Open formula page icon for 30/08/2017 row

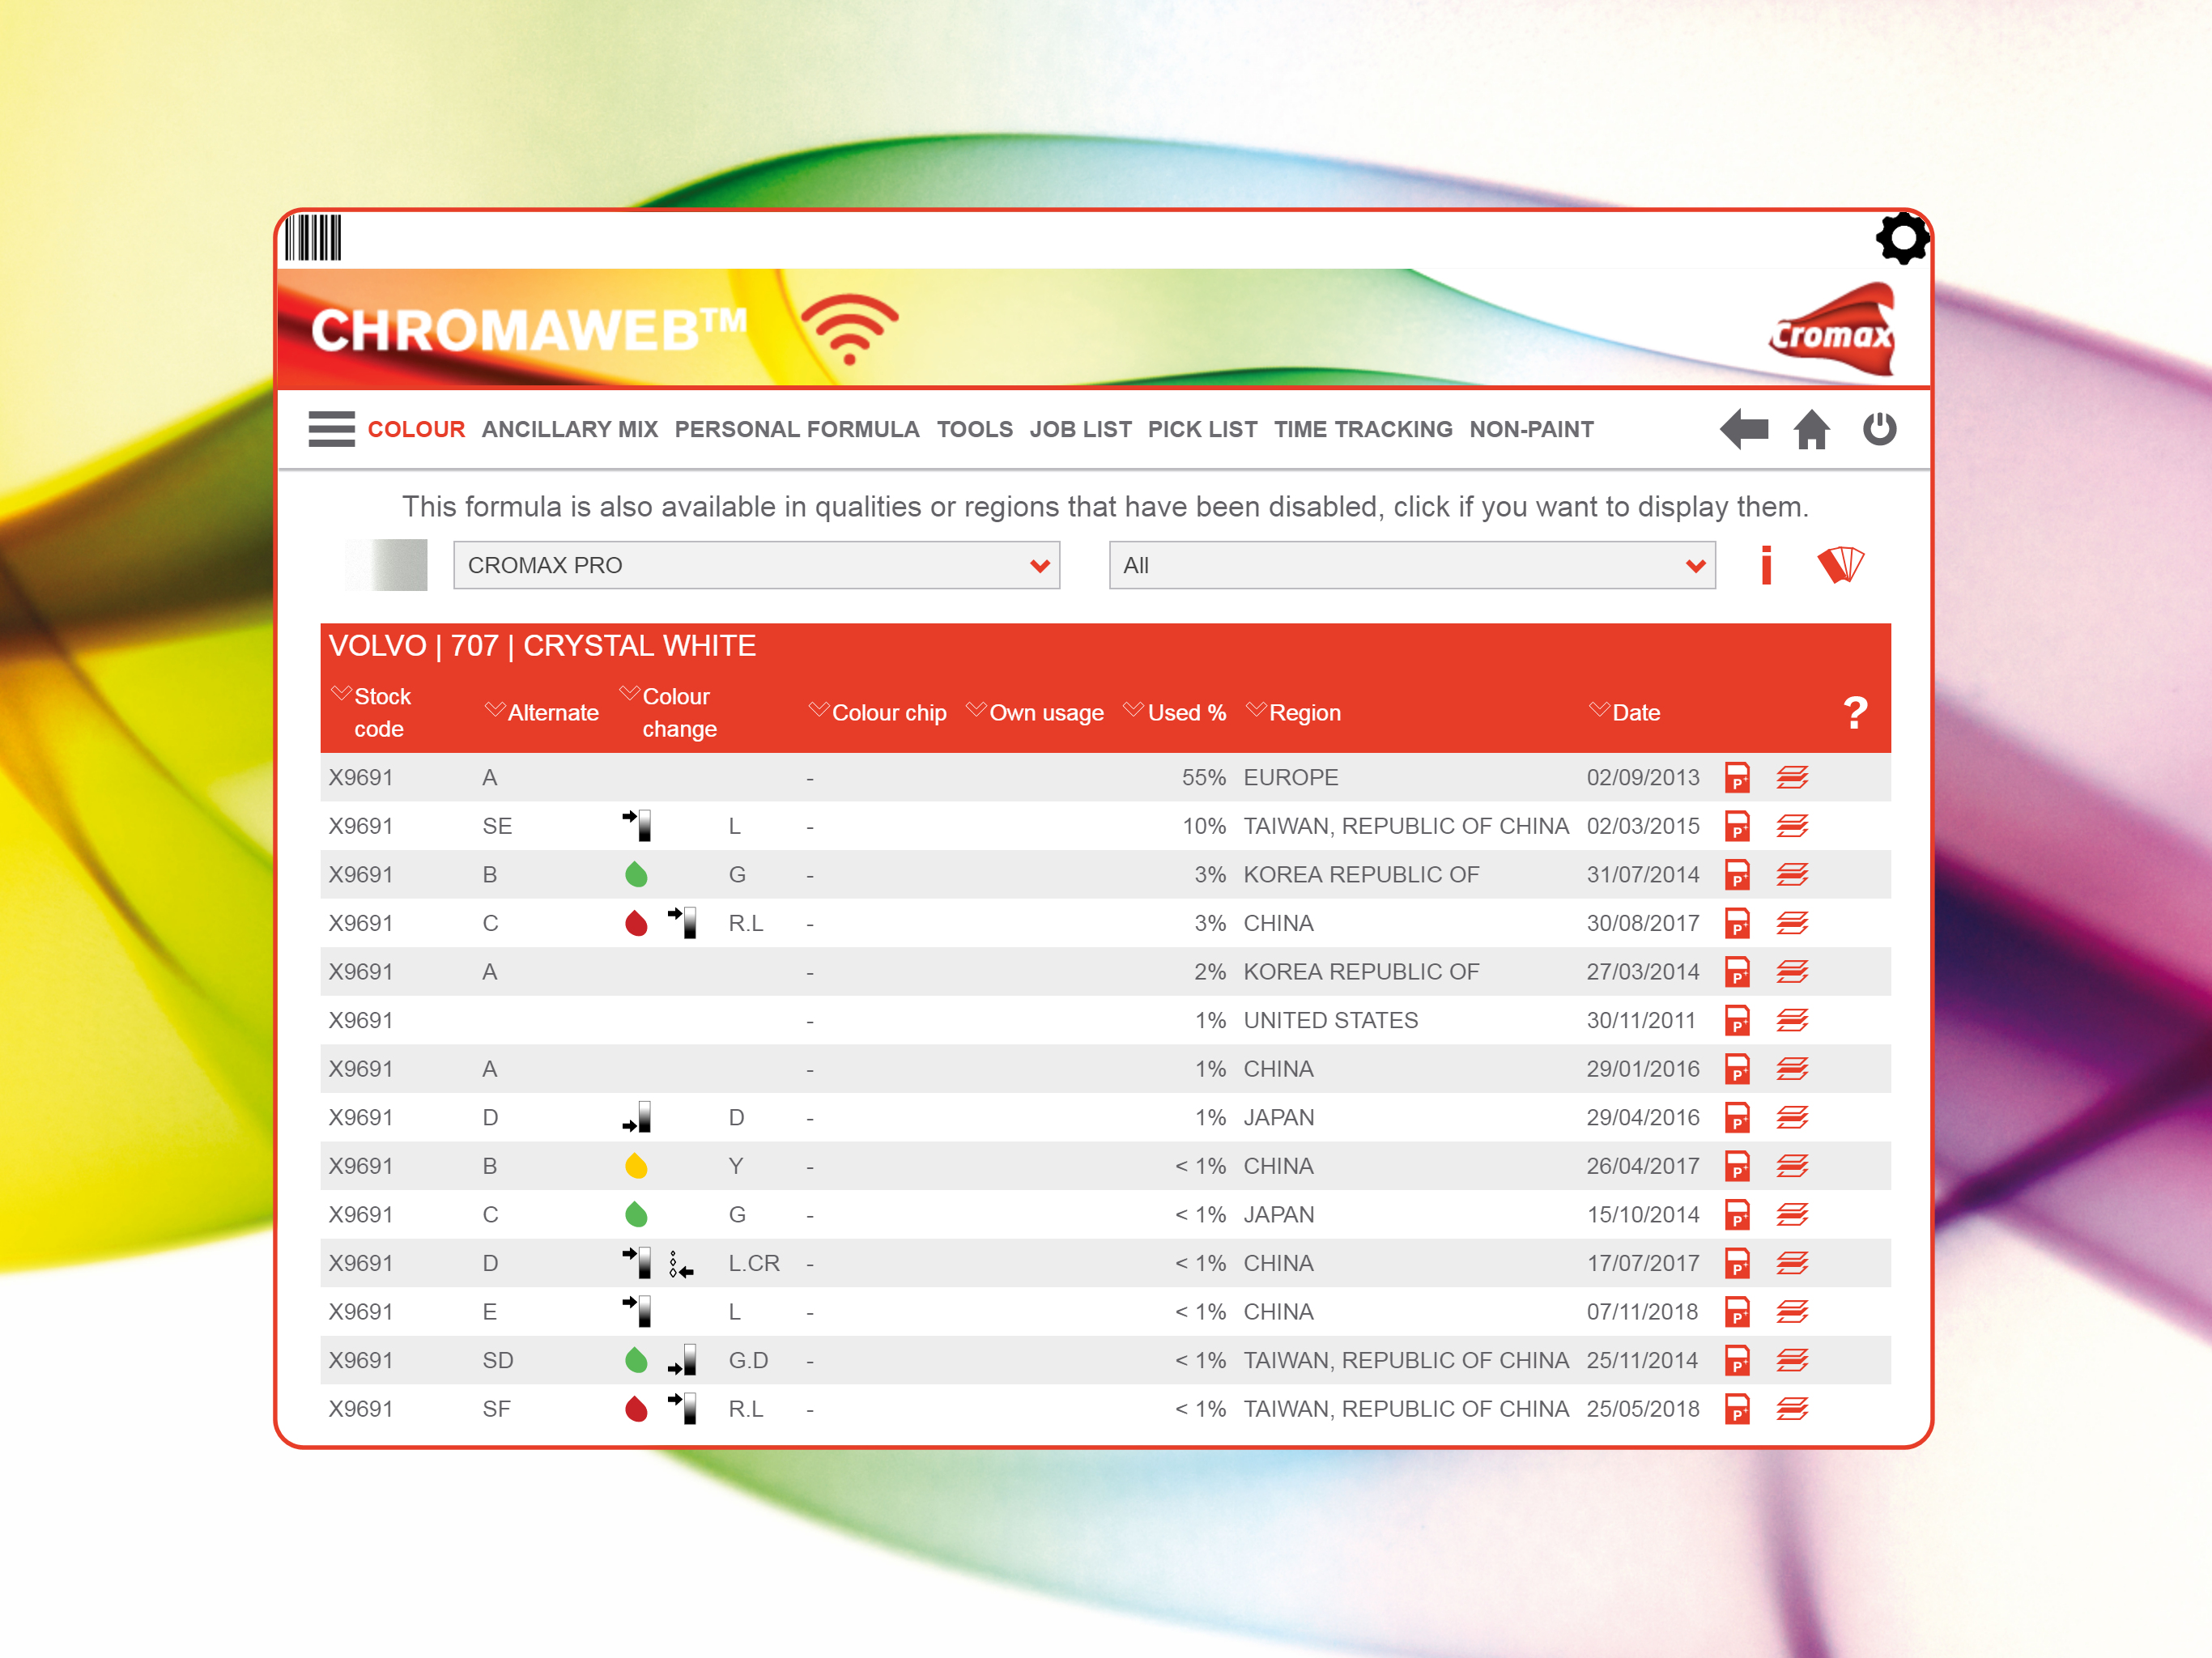point(1737,924)
